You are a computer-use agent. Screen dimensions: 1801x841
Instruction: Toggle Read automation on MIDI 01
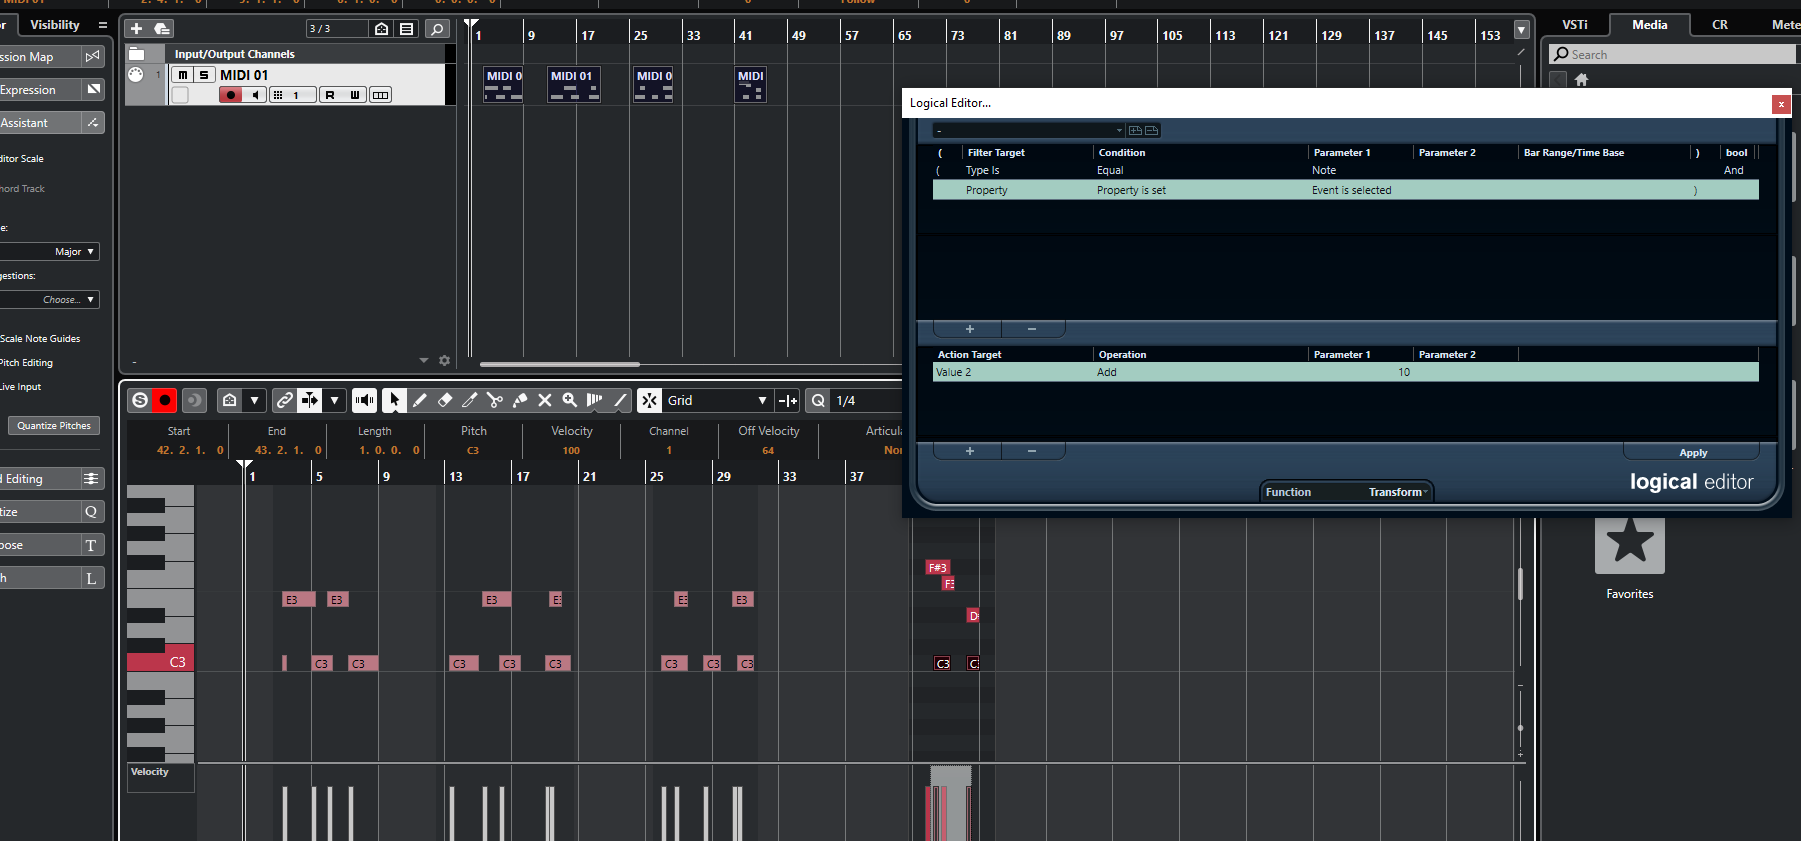tap(331, 95)
